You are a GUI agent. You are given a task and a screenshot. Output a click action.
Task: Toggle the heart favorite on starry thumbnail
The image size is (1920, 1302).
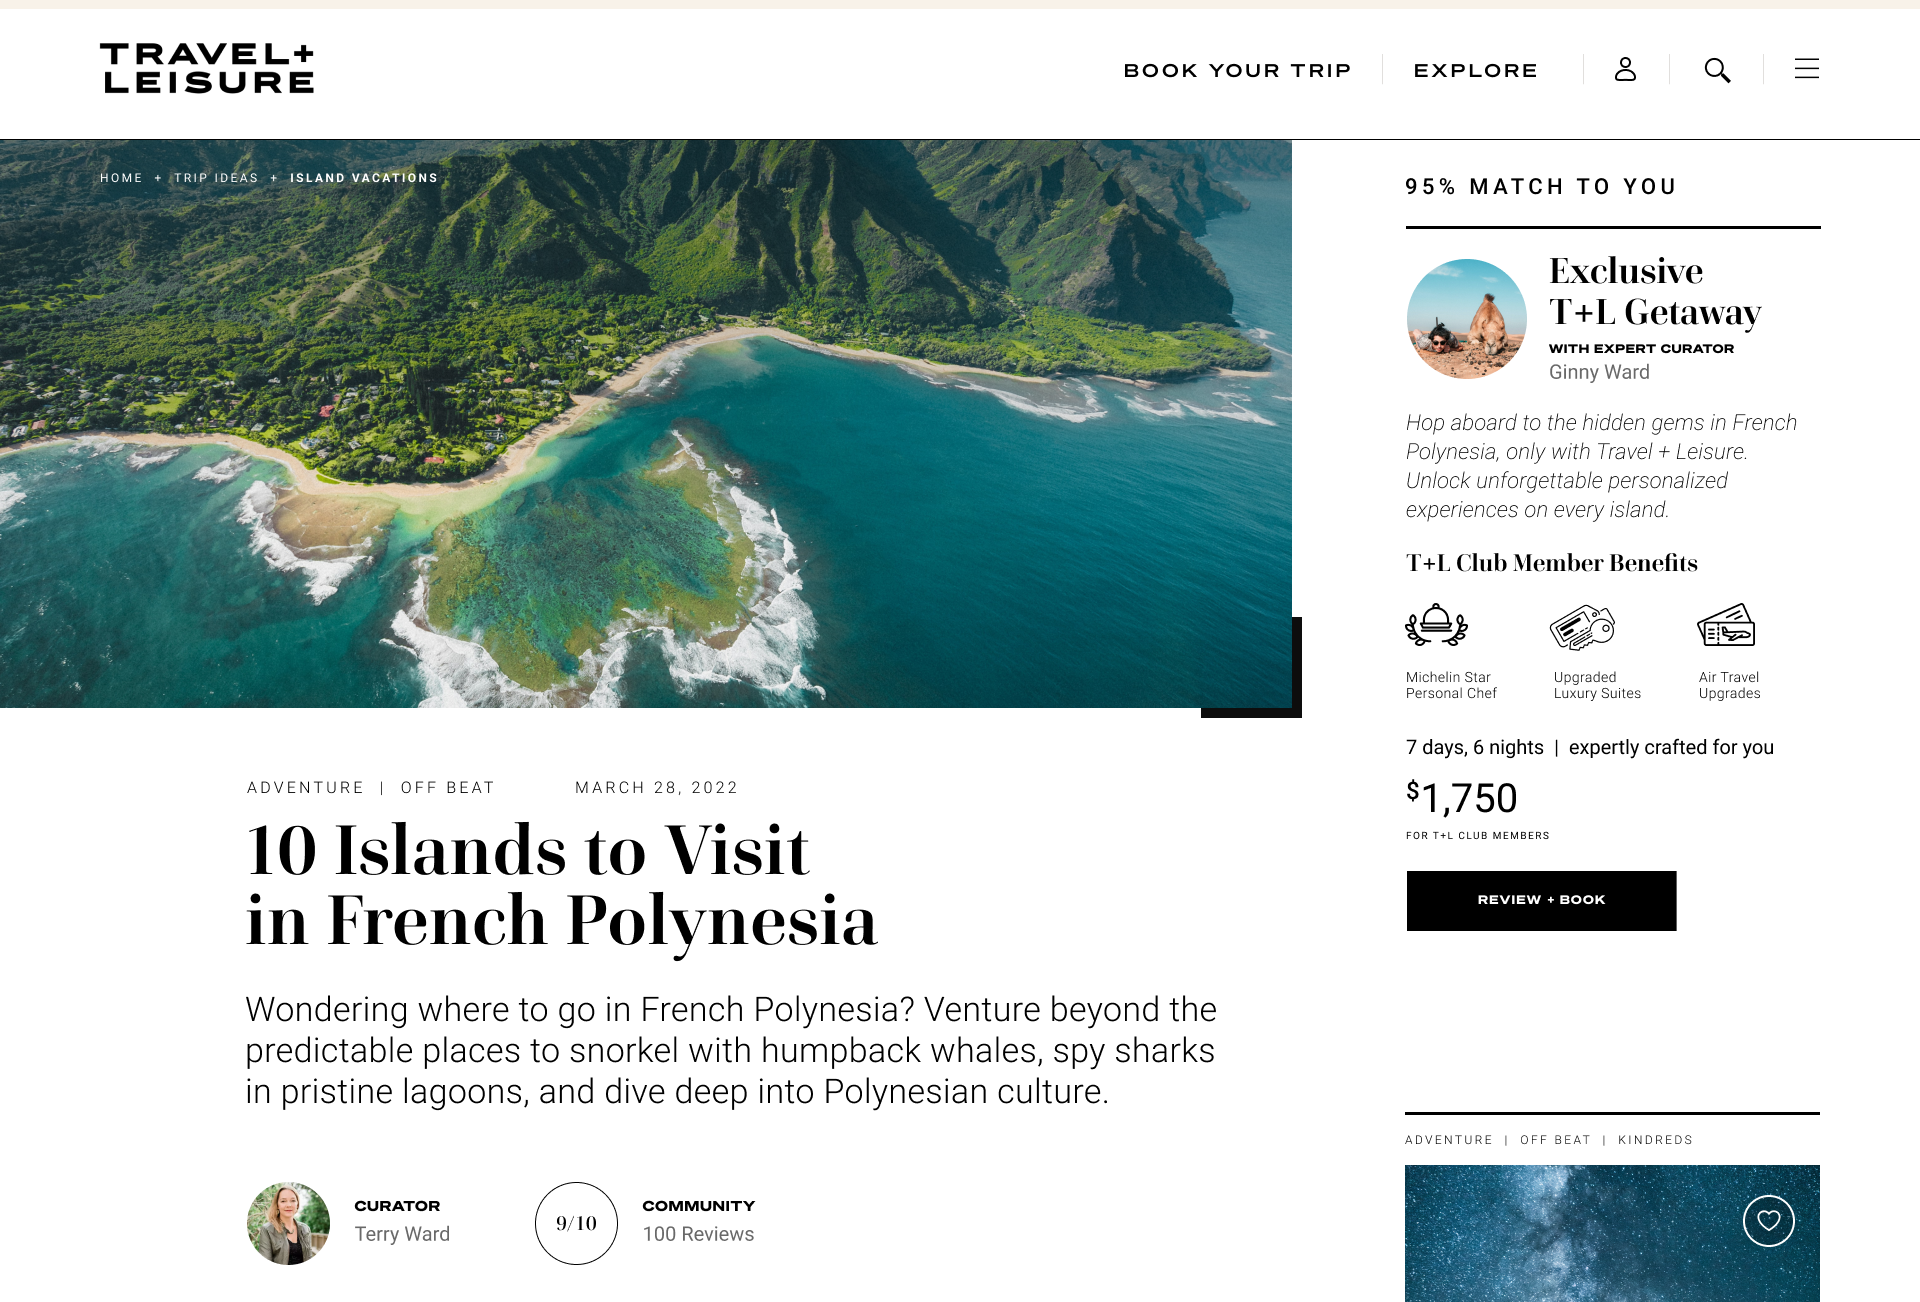tap(1768, 1221)
